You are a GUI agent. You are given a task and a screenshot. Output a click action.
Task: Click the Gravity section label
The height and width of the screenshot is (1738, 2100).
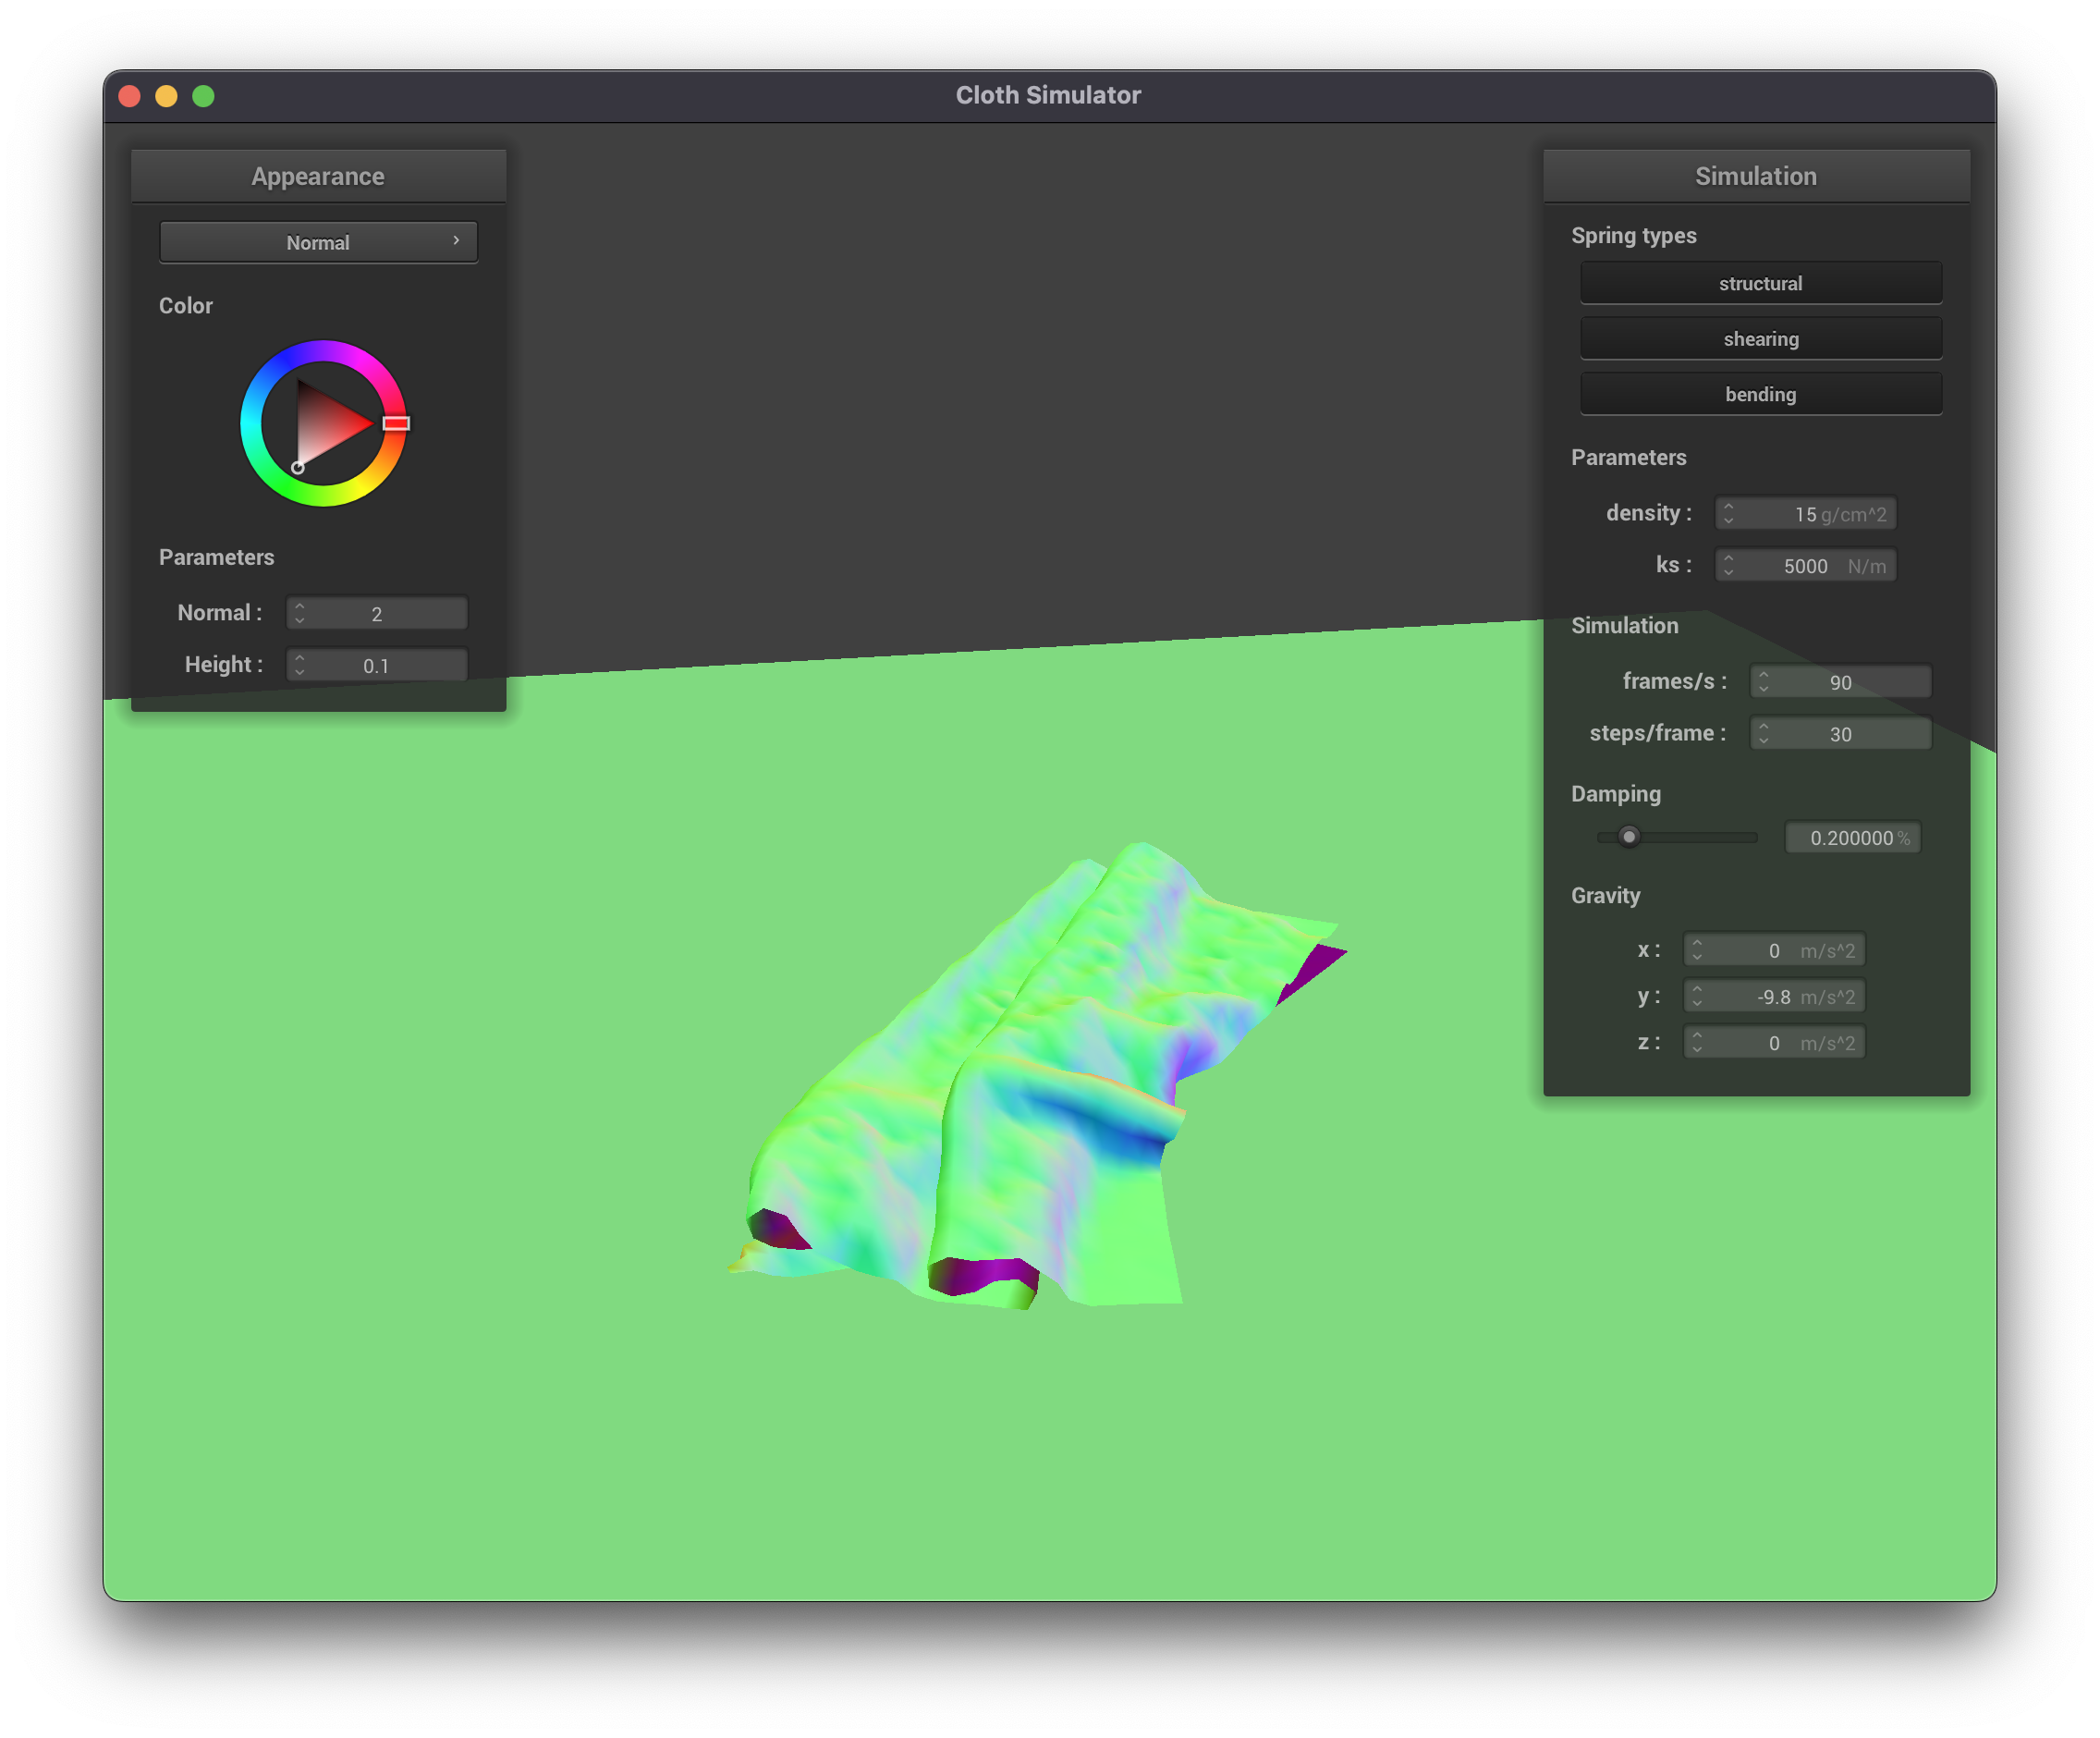pos(1605,896)
